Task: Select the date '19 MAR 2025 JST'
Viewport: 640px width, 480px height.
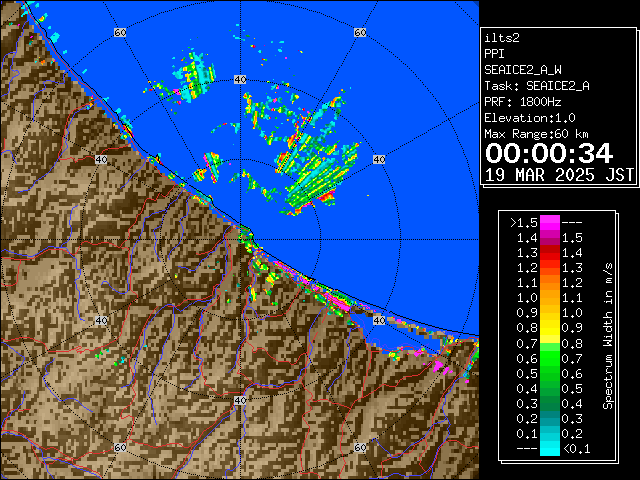Action: point(559,175)
